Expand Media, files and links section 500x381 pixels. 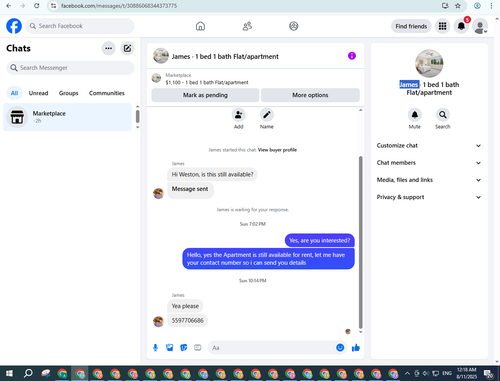coord(429,180)
